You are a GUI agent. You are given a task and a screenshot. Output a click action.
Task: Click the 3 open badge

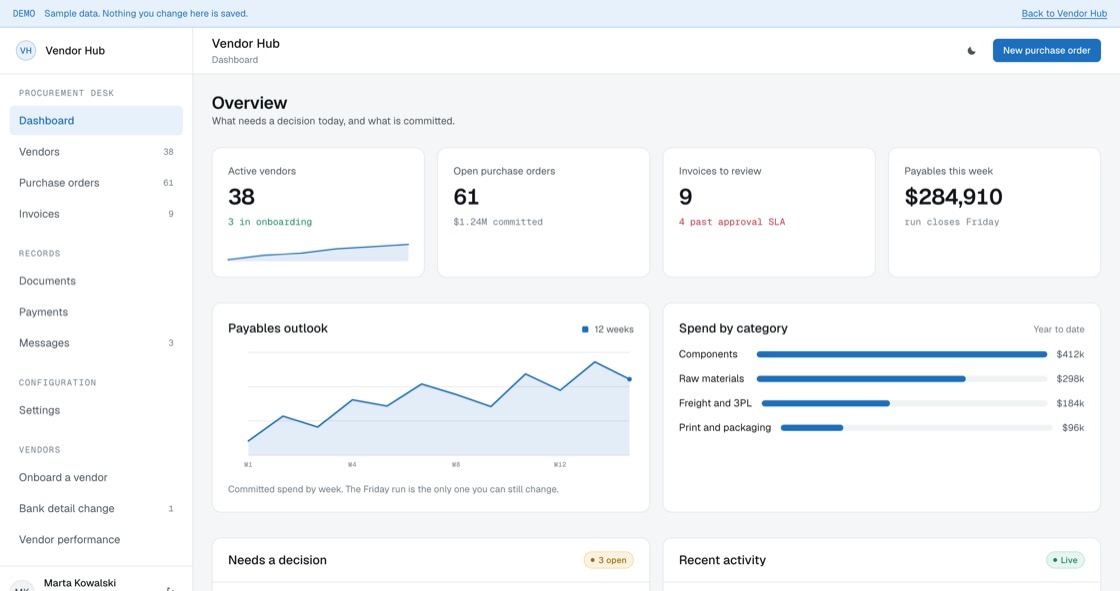[609, 560]
